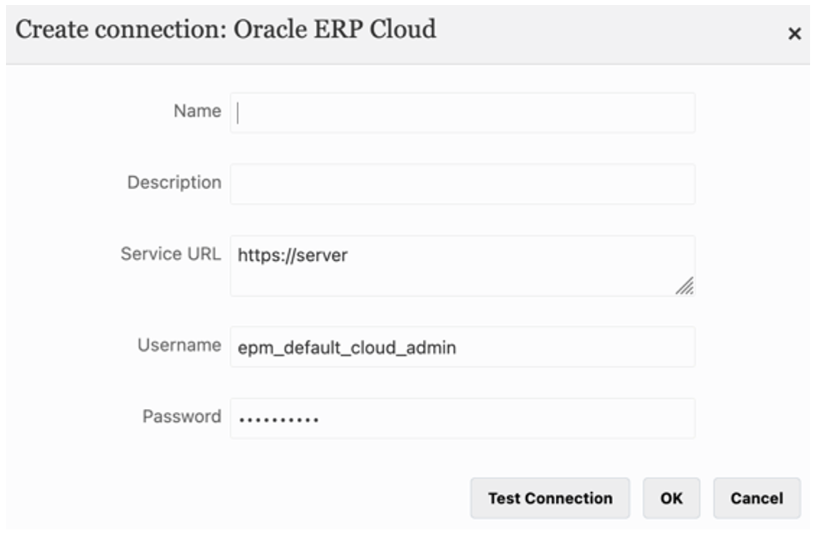Place cursor at the Name field caret

tap(238, 113)
